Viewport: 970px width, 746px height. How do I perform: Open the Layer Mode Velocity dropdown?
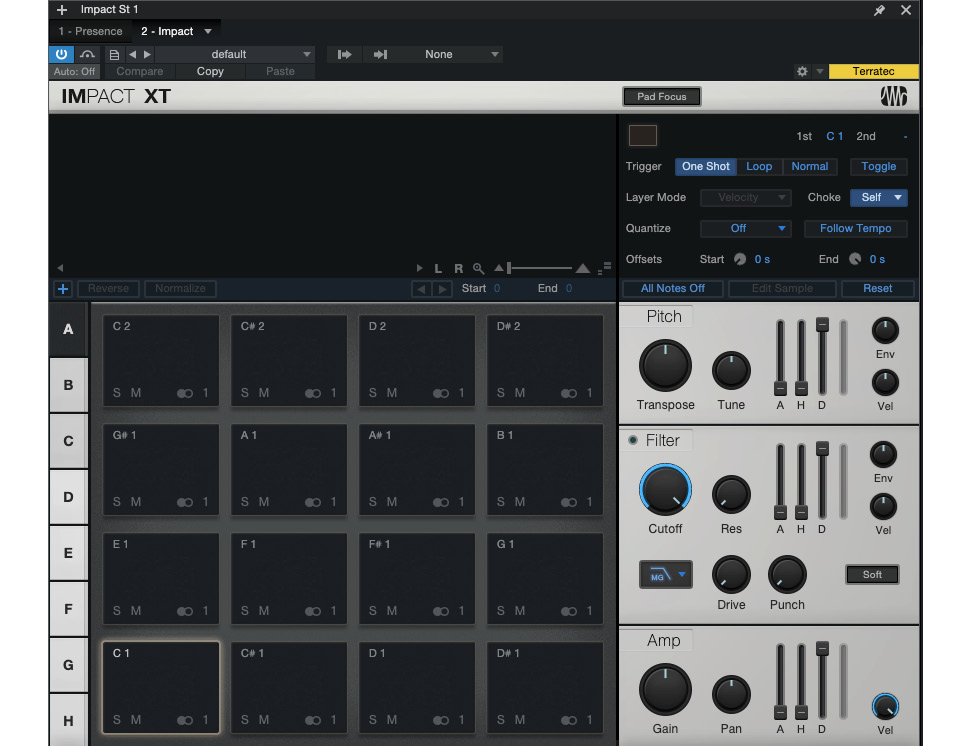(x=745, y=197)
